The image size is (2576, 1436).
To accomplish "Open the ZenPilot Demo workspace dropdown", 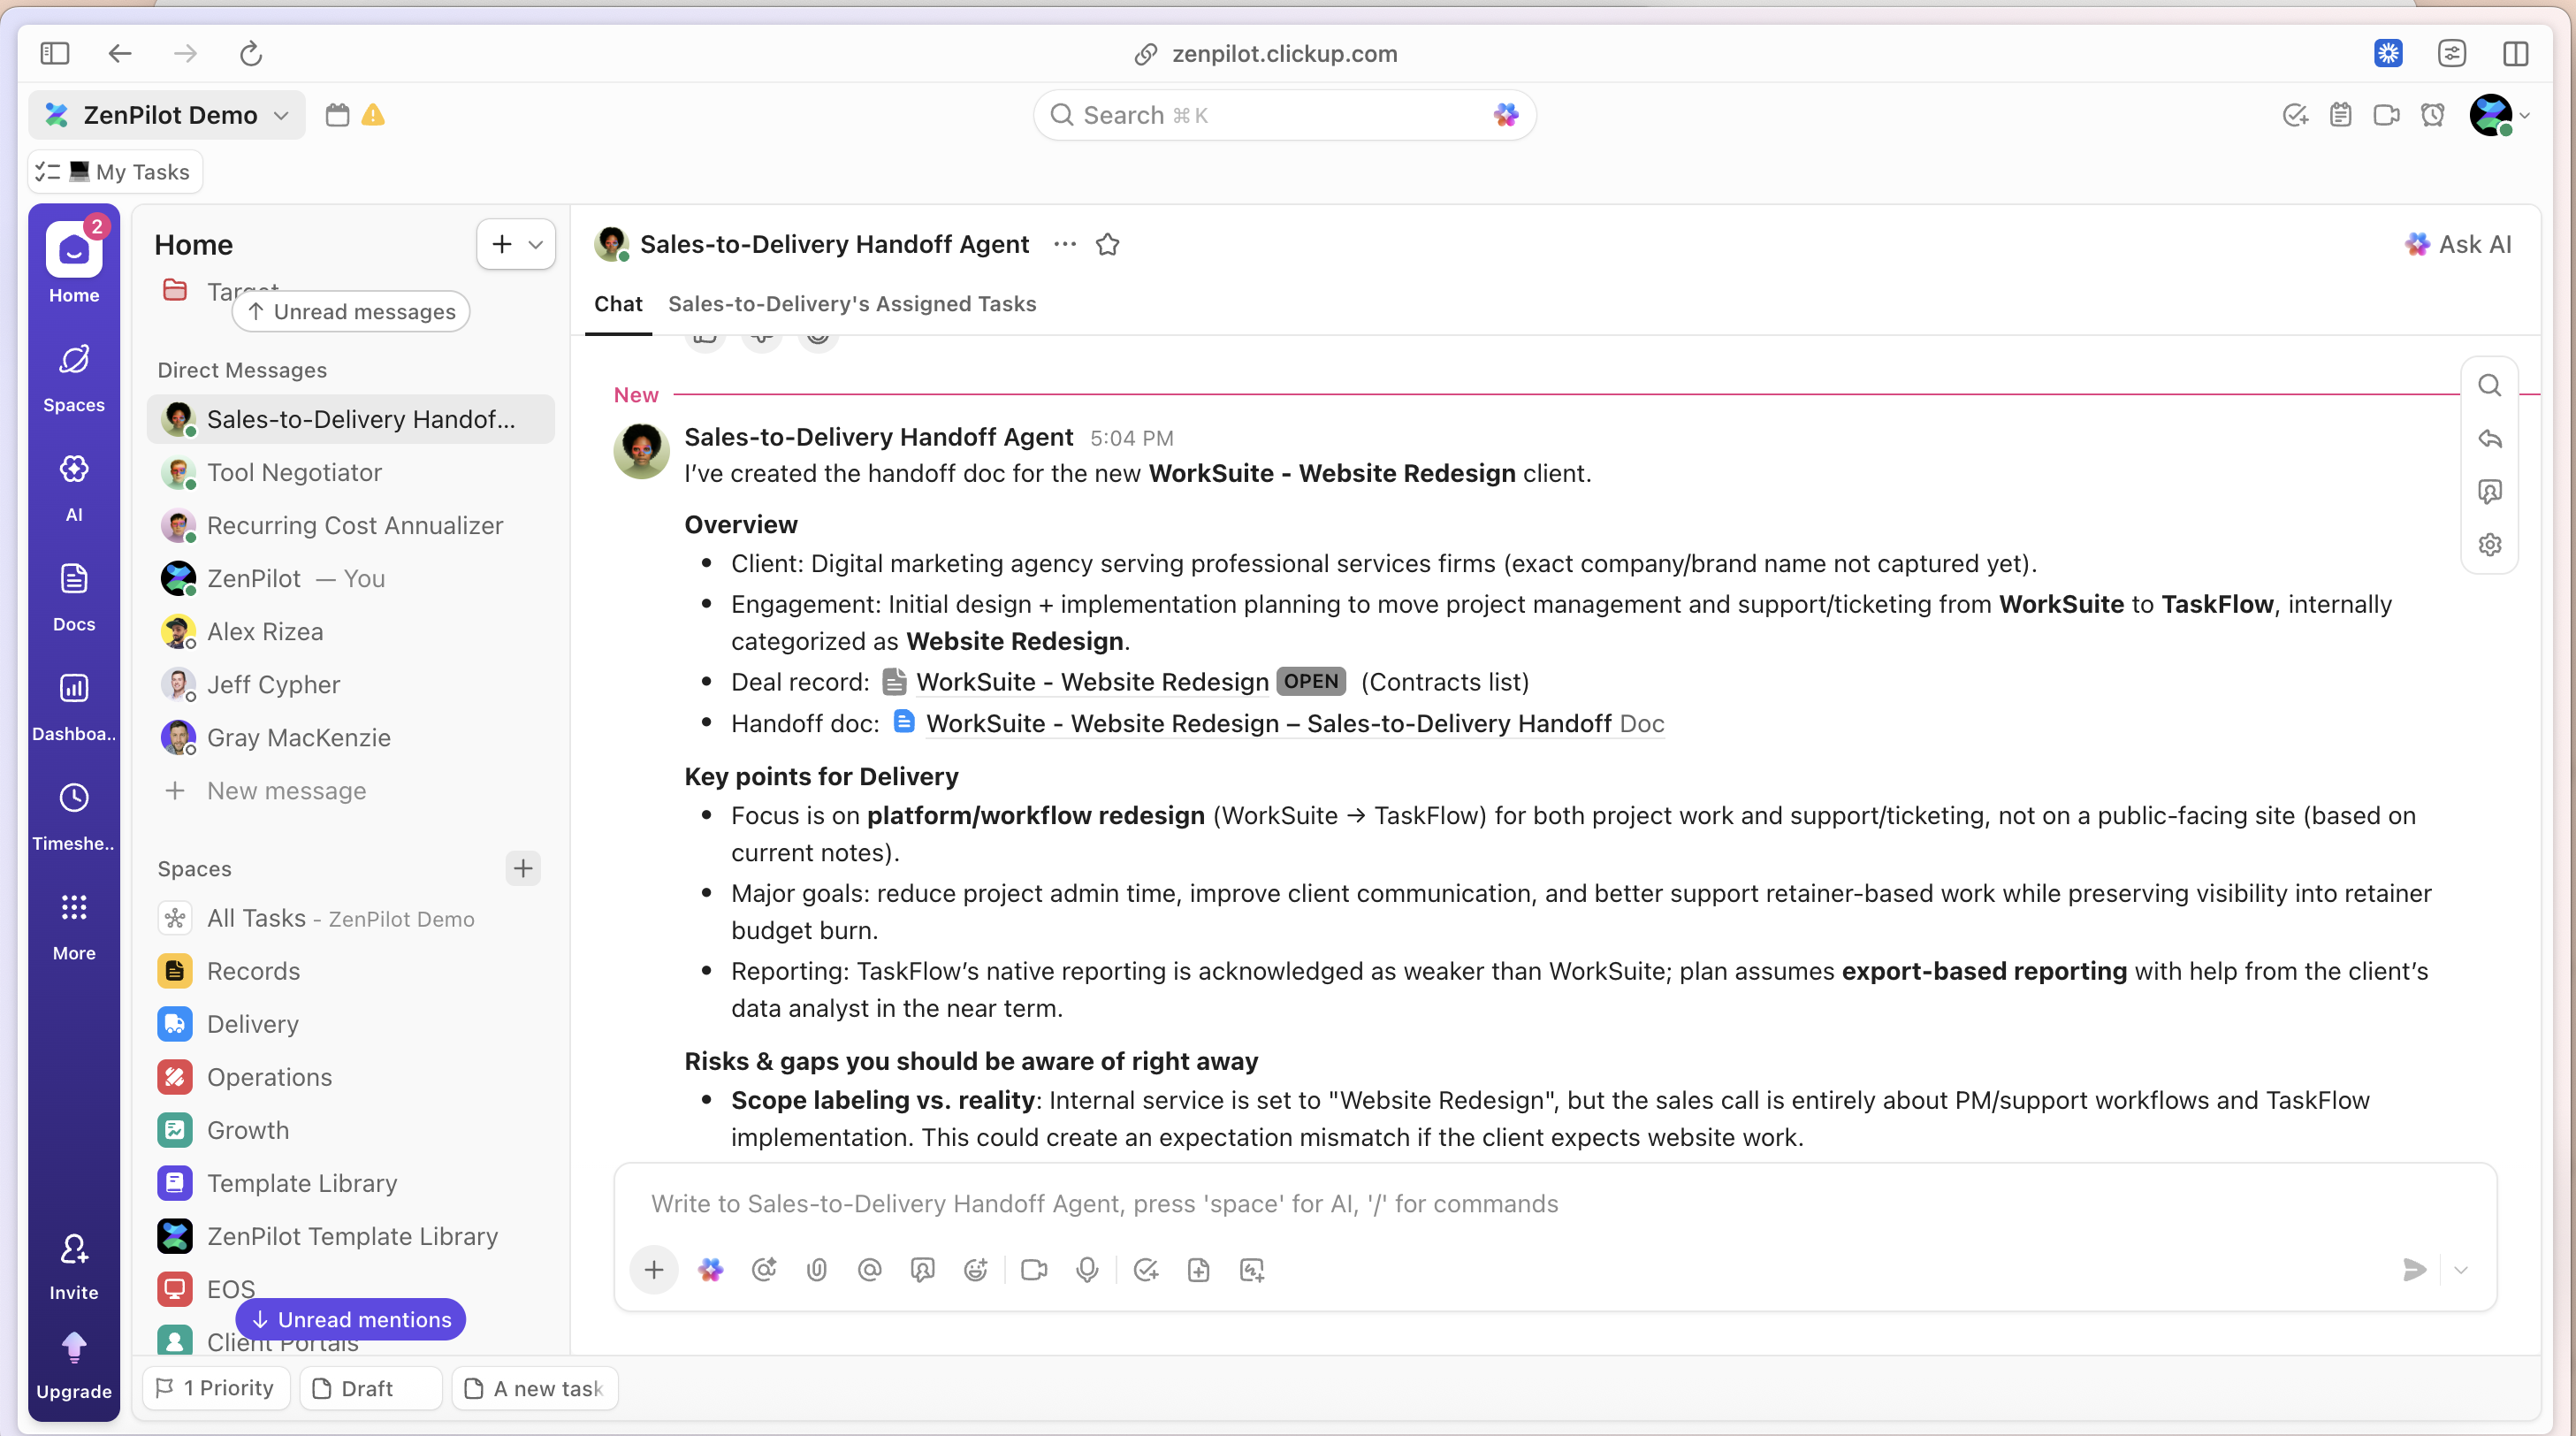I will [281, 114].
